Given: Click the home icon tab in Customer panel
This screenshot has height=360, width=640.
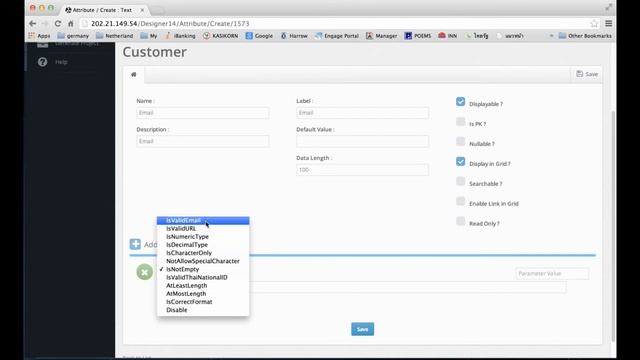Looking at the screenshot, I should click(133, 75).
